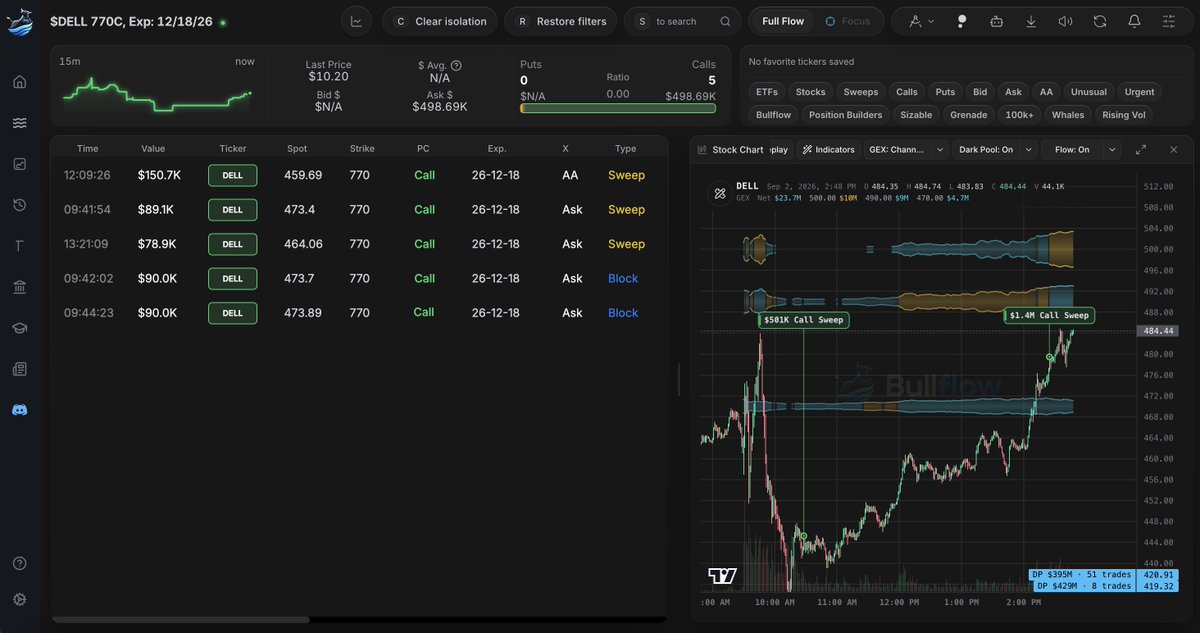Sort by Time column header
The height and width of the screenshot is (633, 1200).
88,148
